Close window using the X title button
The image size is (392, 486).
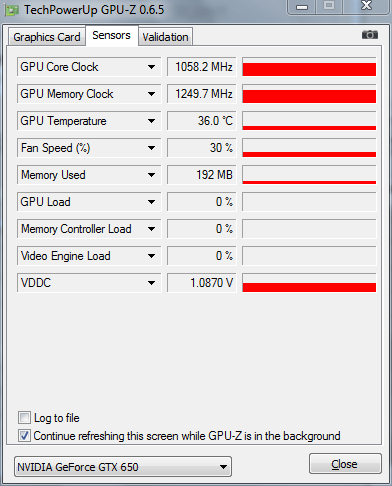367,6
